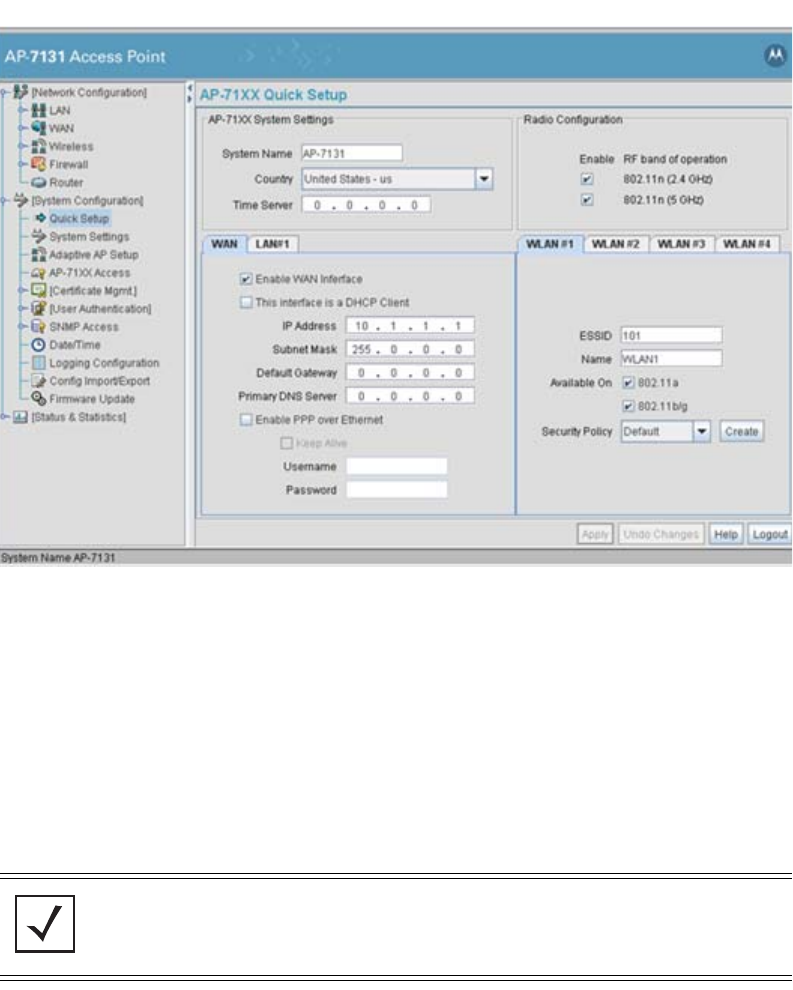The image size is (793, 990).
Task: Click the System Configuration tree icon
Action: (x=21, y=200)
